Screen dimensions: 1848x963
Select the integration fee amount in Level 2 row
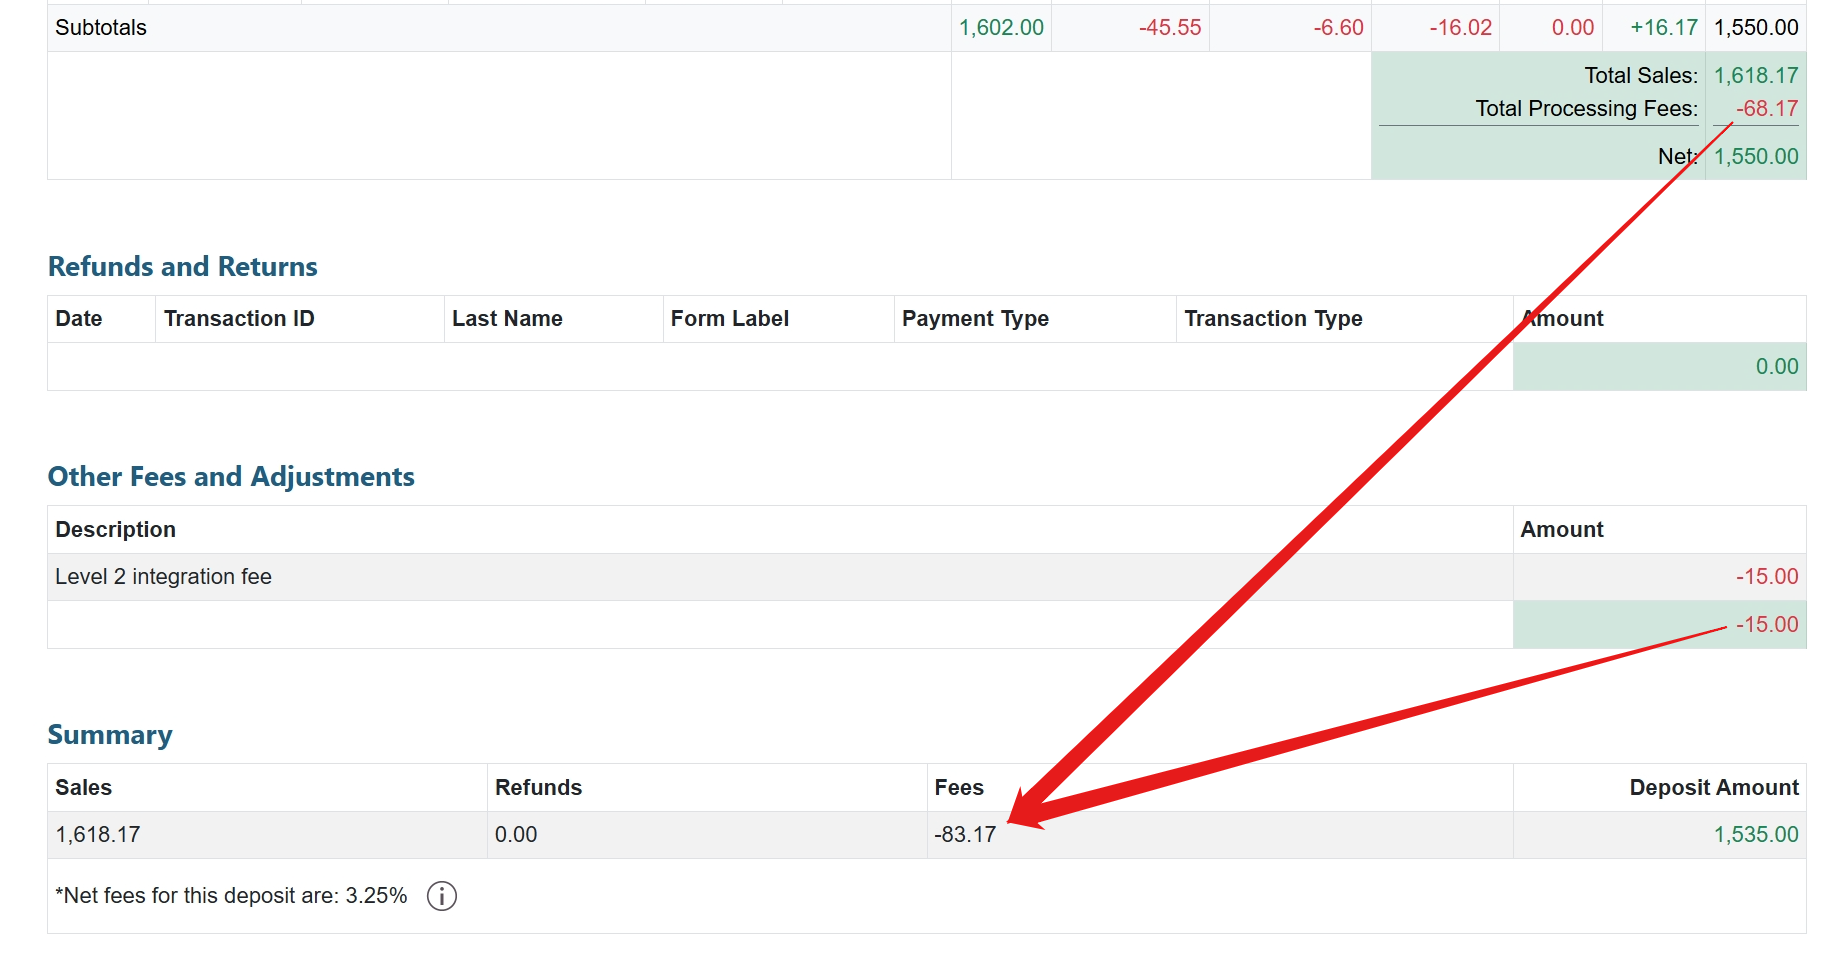(1767, 577)
